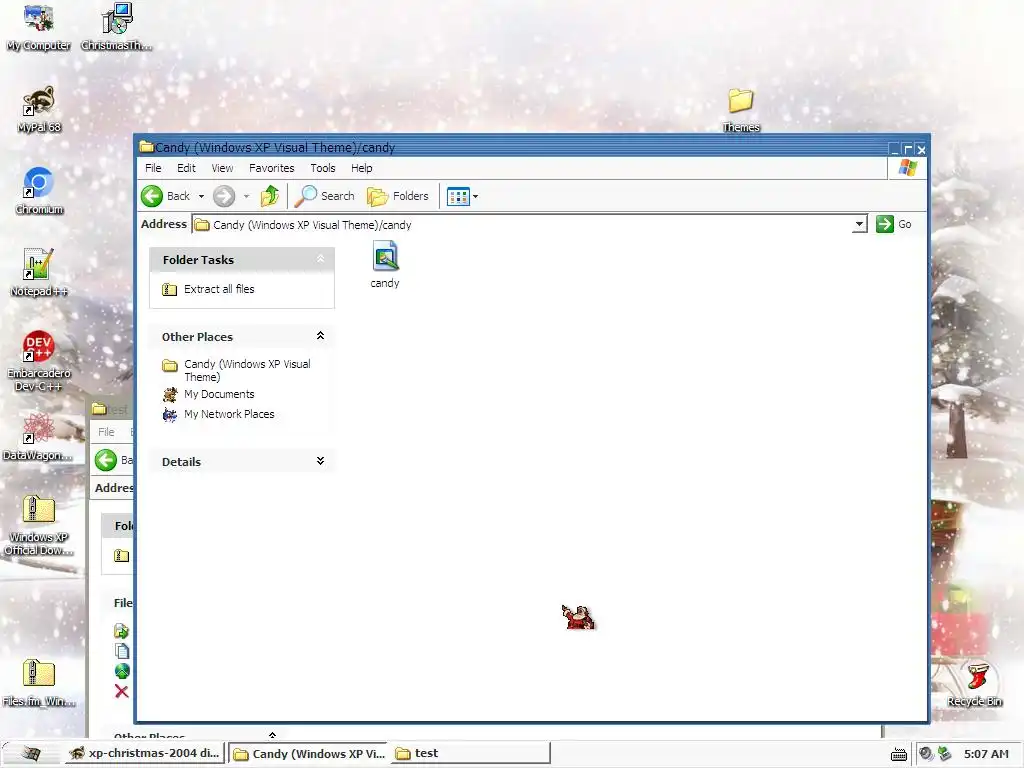Image resolution: width=1024 pixels, height=768 pixels.
Task: Collapse the Folder Tasks panel
Action: 321,259
